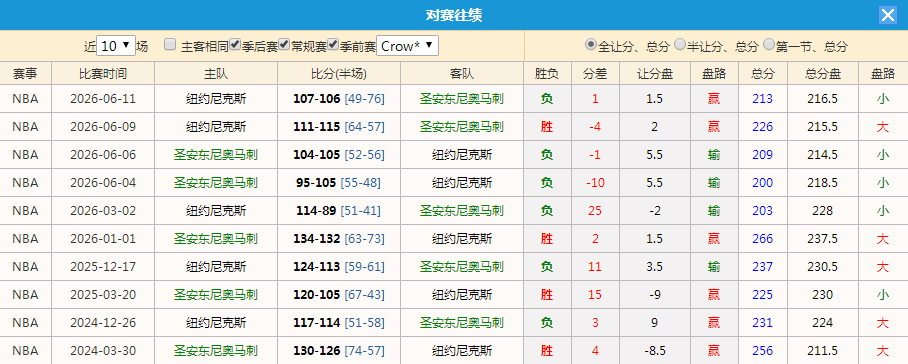Viewport: 908px width, 364px height.
Task: Click handicap -8.5 in 2024-03-30 row
Action: point(655,351)
